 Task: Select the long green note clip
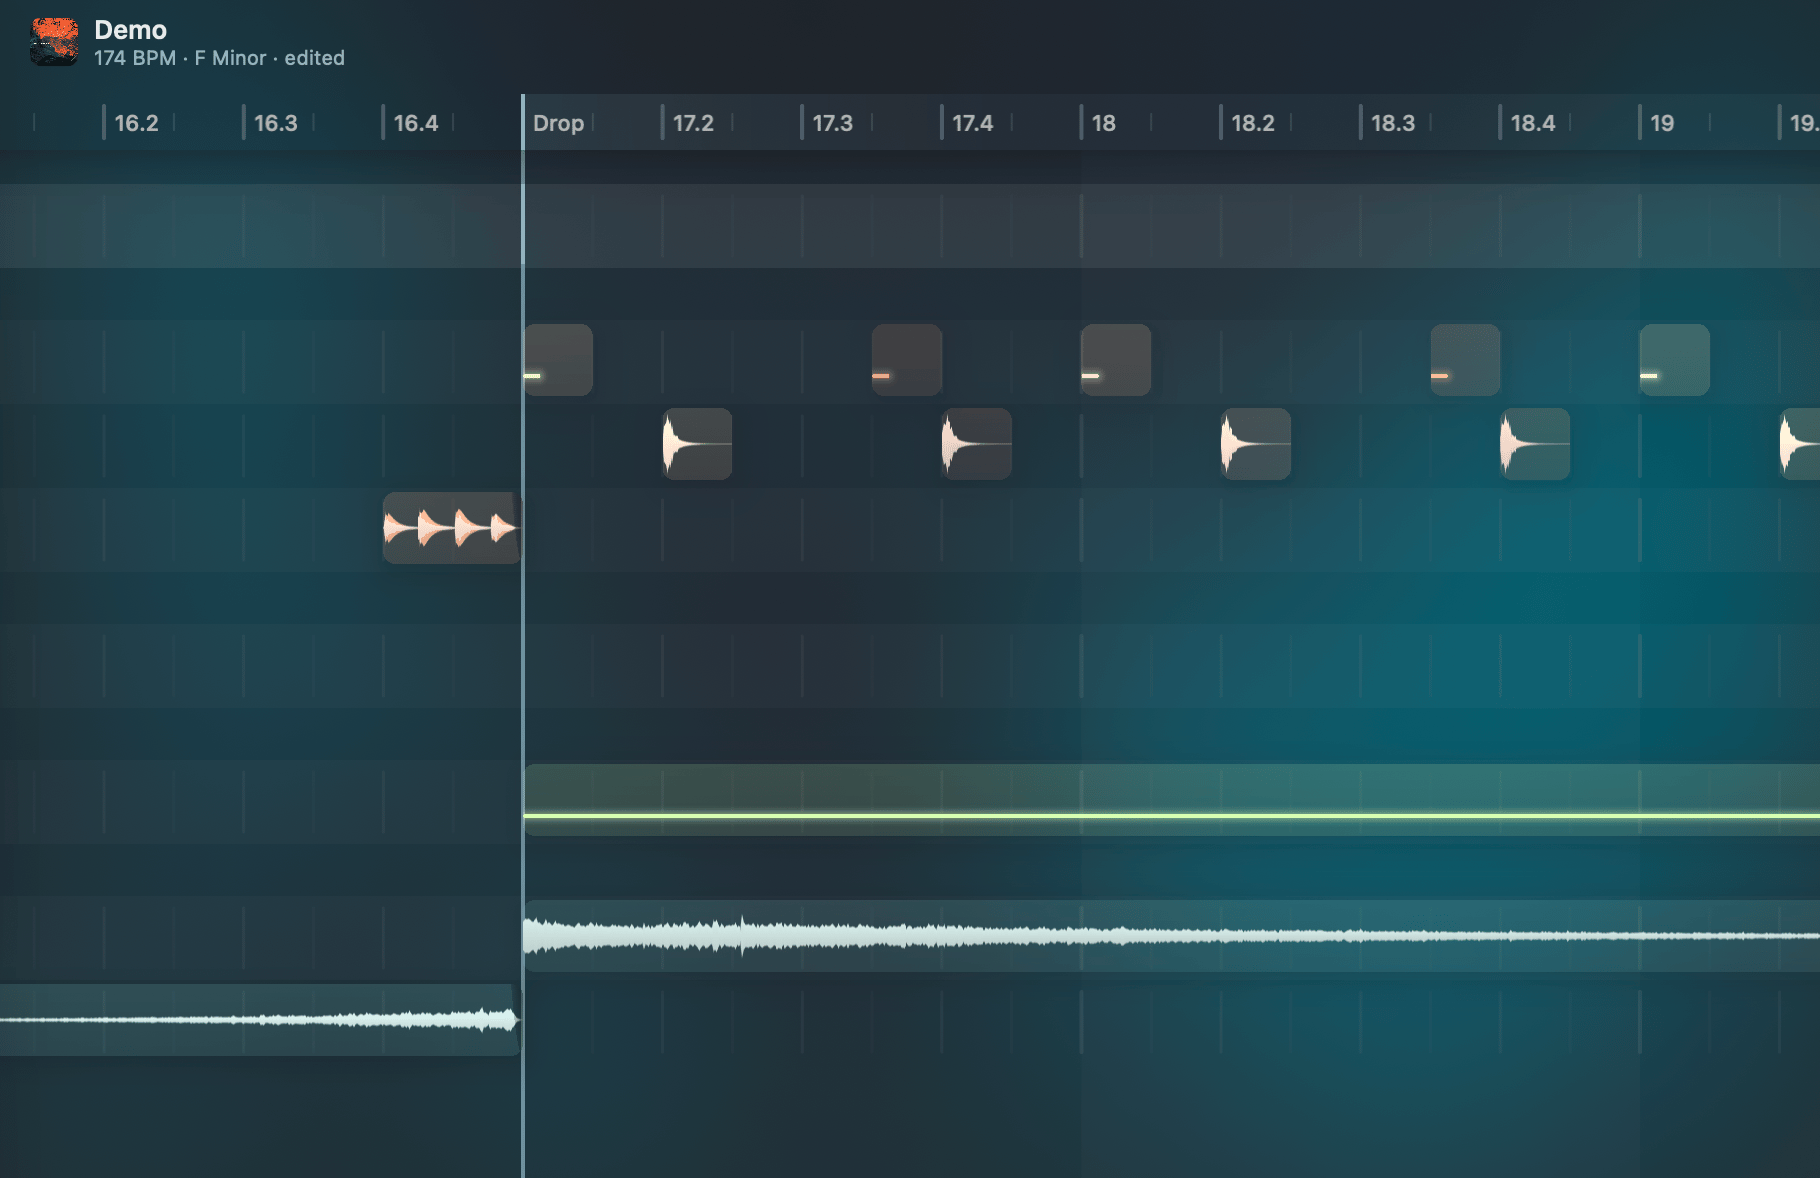1172,800
